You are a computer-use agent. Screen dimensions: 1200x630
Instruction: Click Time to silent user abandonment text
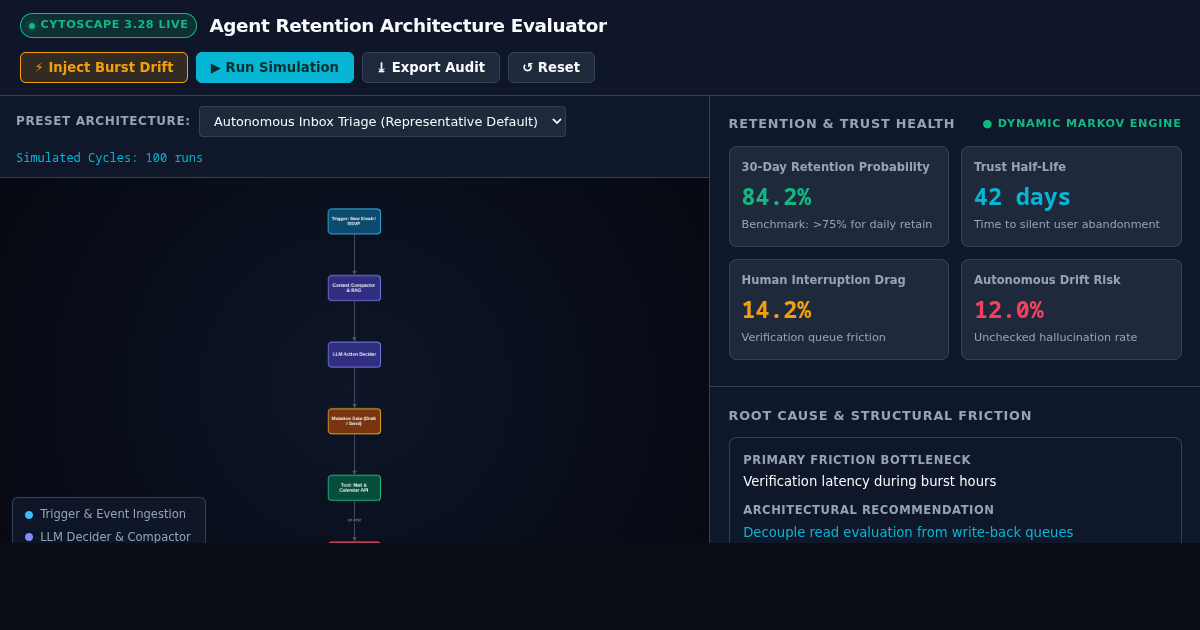[1067, 225]
